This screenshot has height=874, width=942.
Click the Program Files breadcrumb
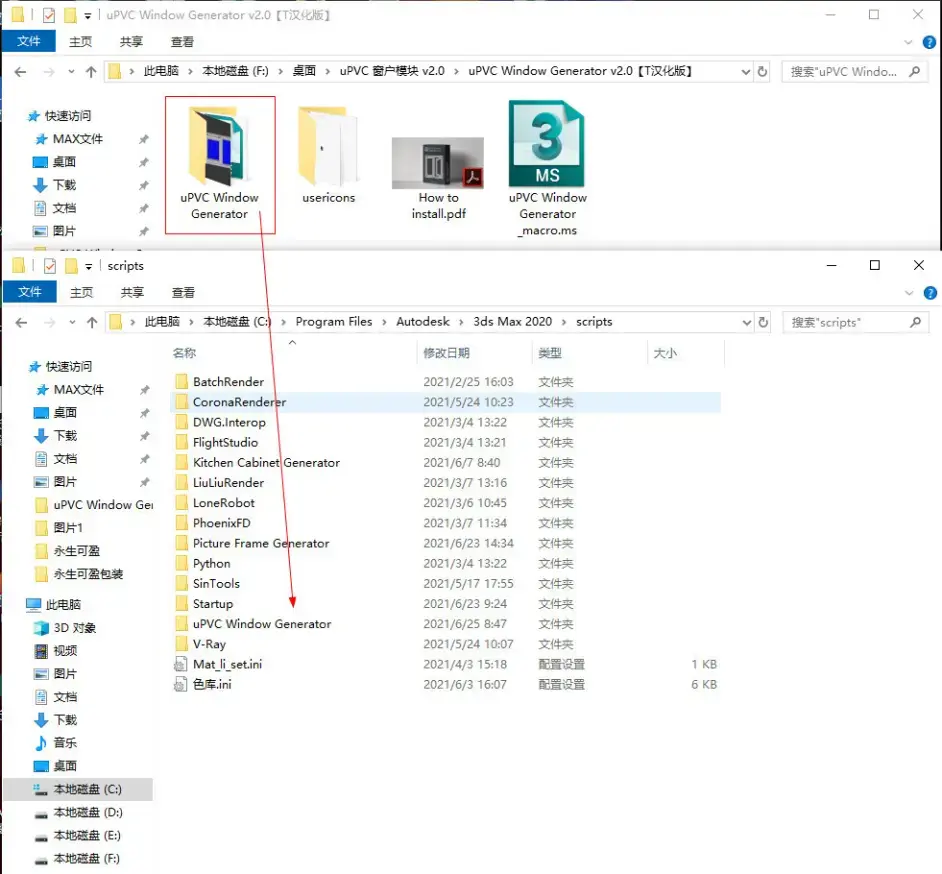pyautogui.click(x=334, y=322)
